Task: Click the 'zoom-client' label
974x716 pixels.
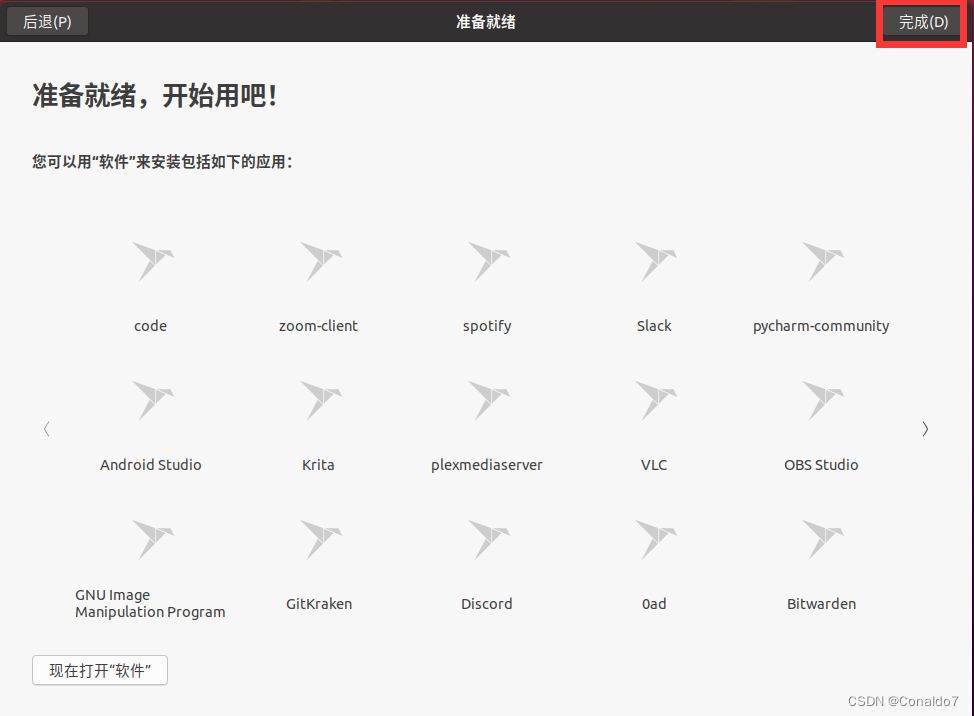Action: [x=318, y=326]
